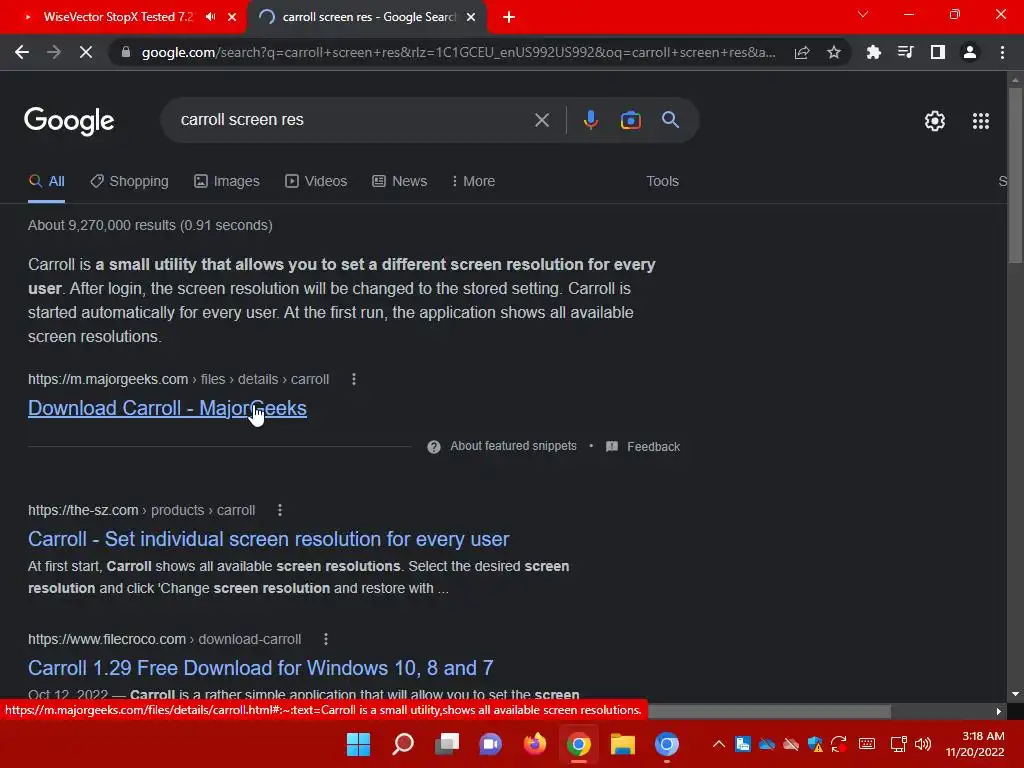Click the vertical scrollbar thumb
Viewport: 1024px width, 768px height.
point(1015,175)
